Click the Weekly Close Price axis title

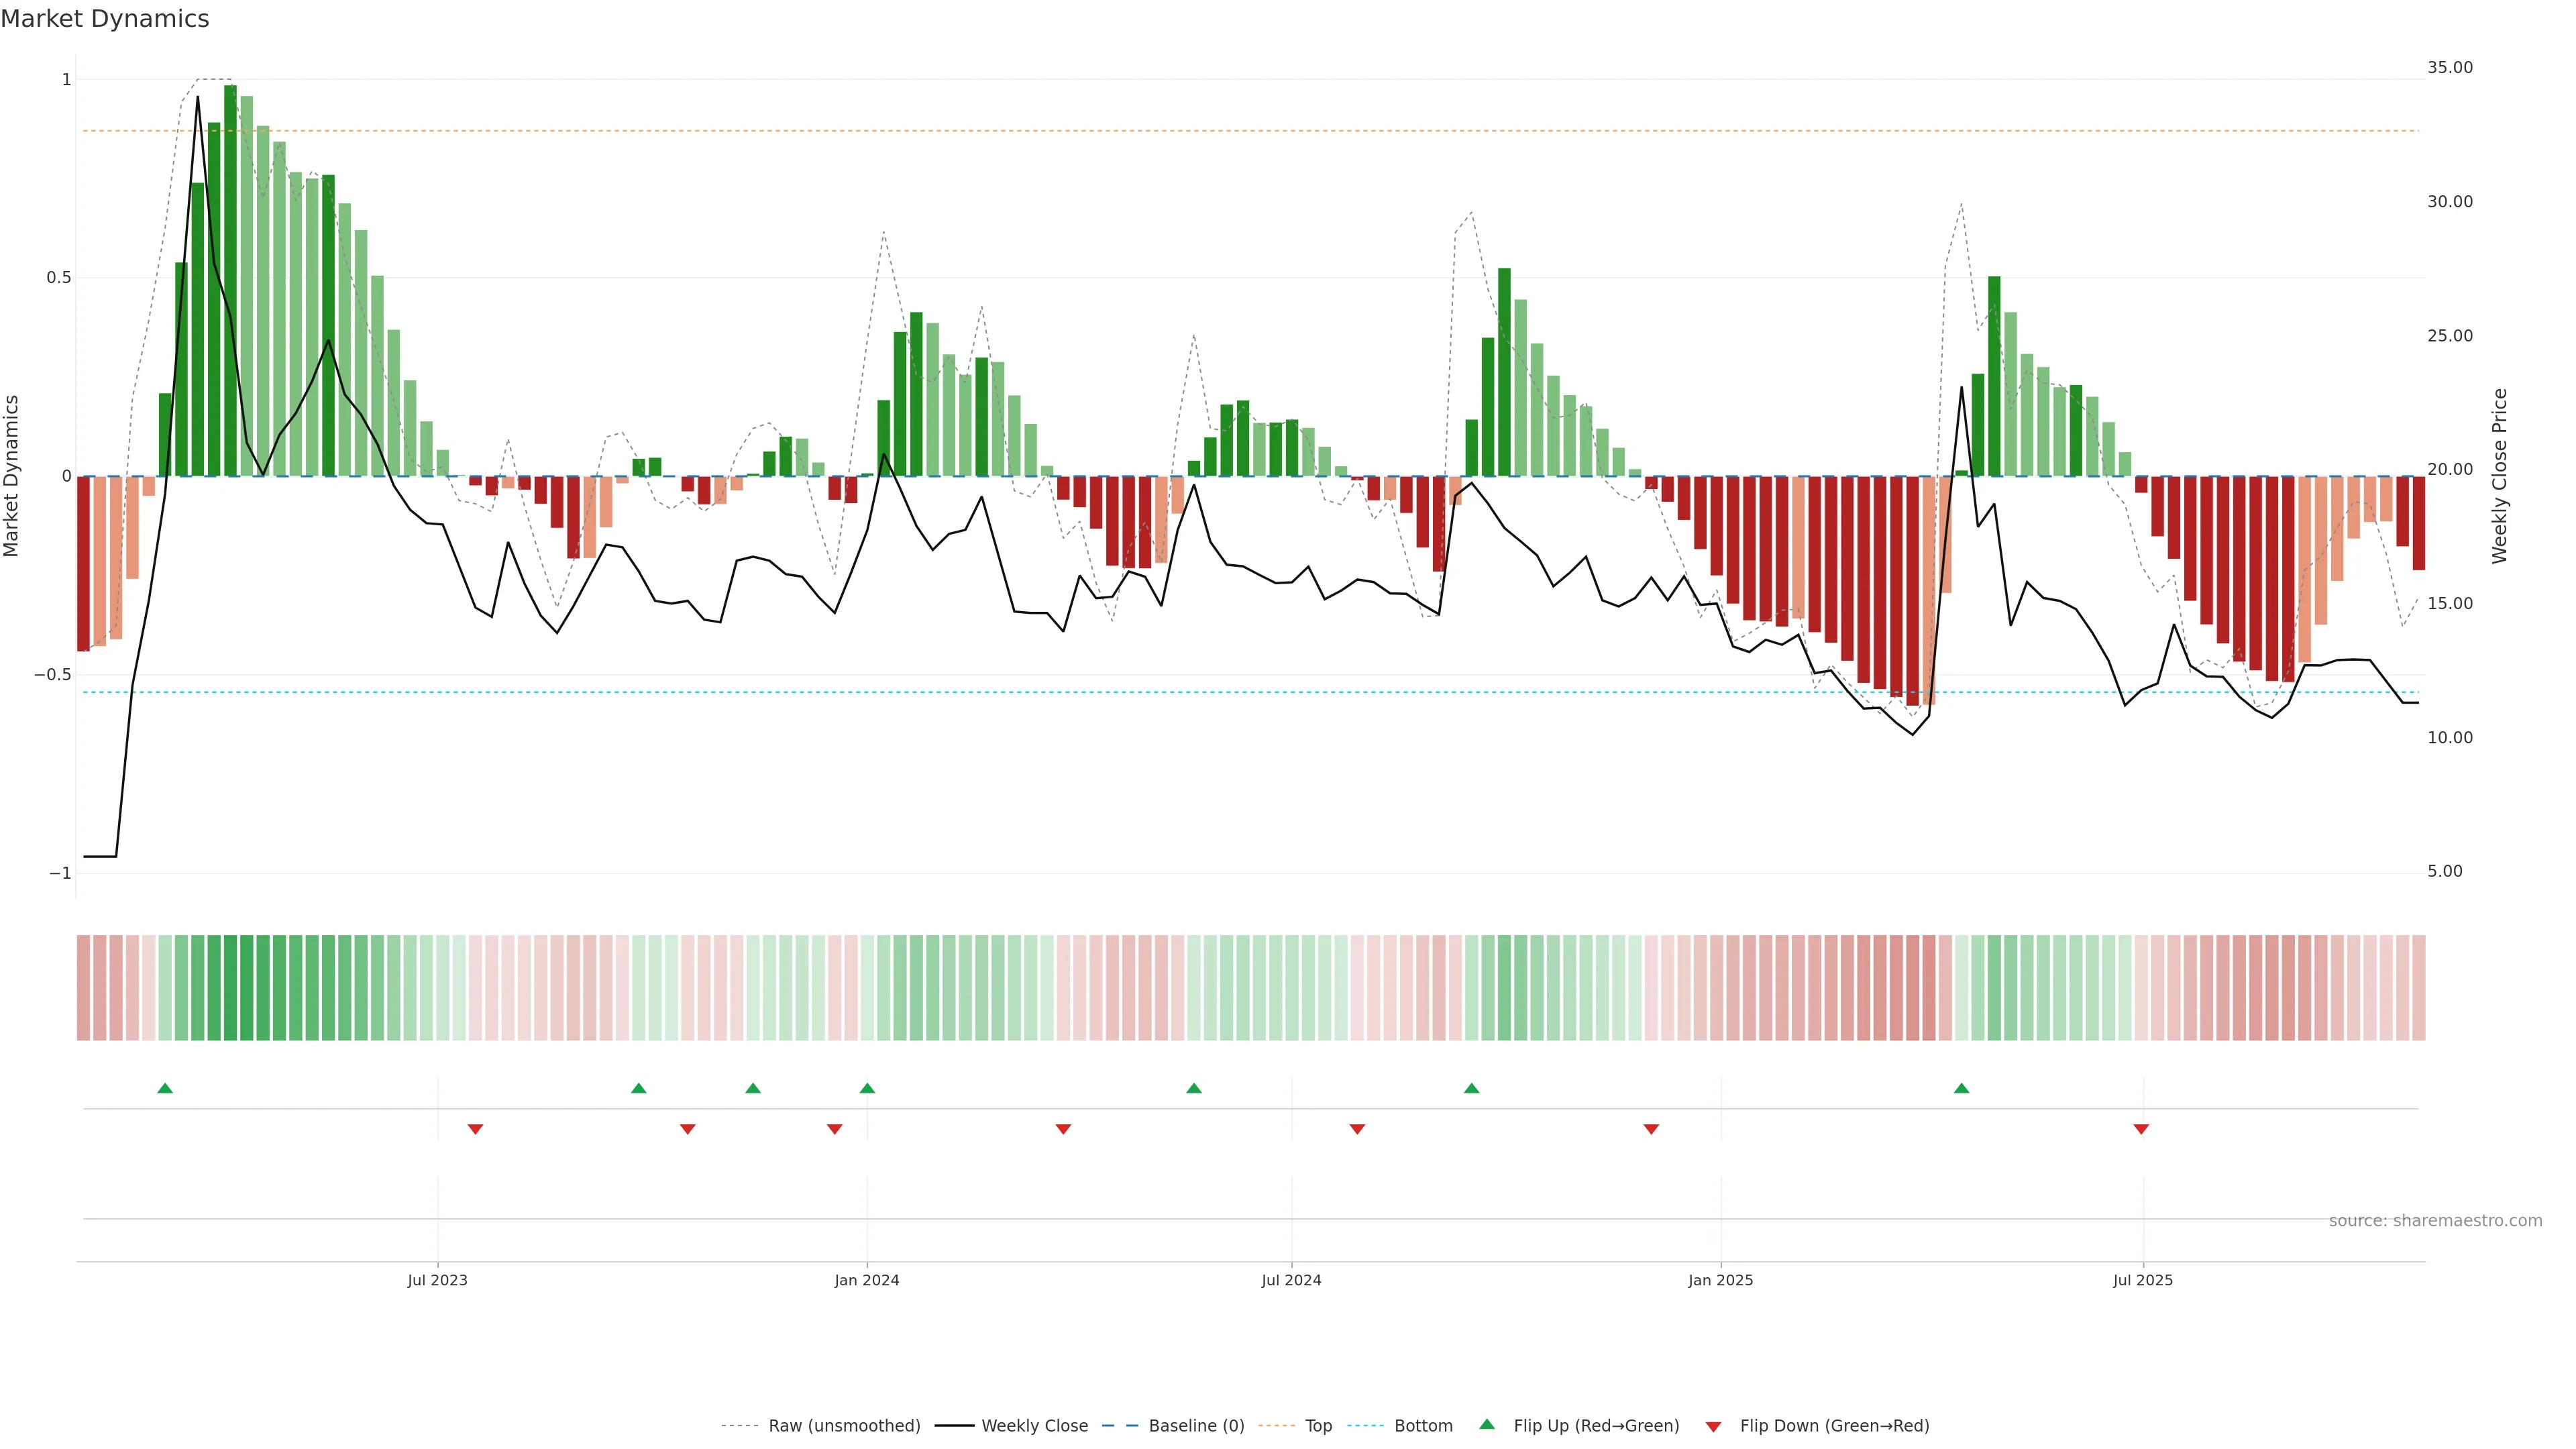click(x=2499, y=476)
